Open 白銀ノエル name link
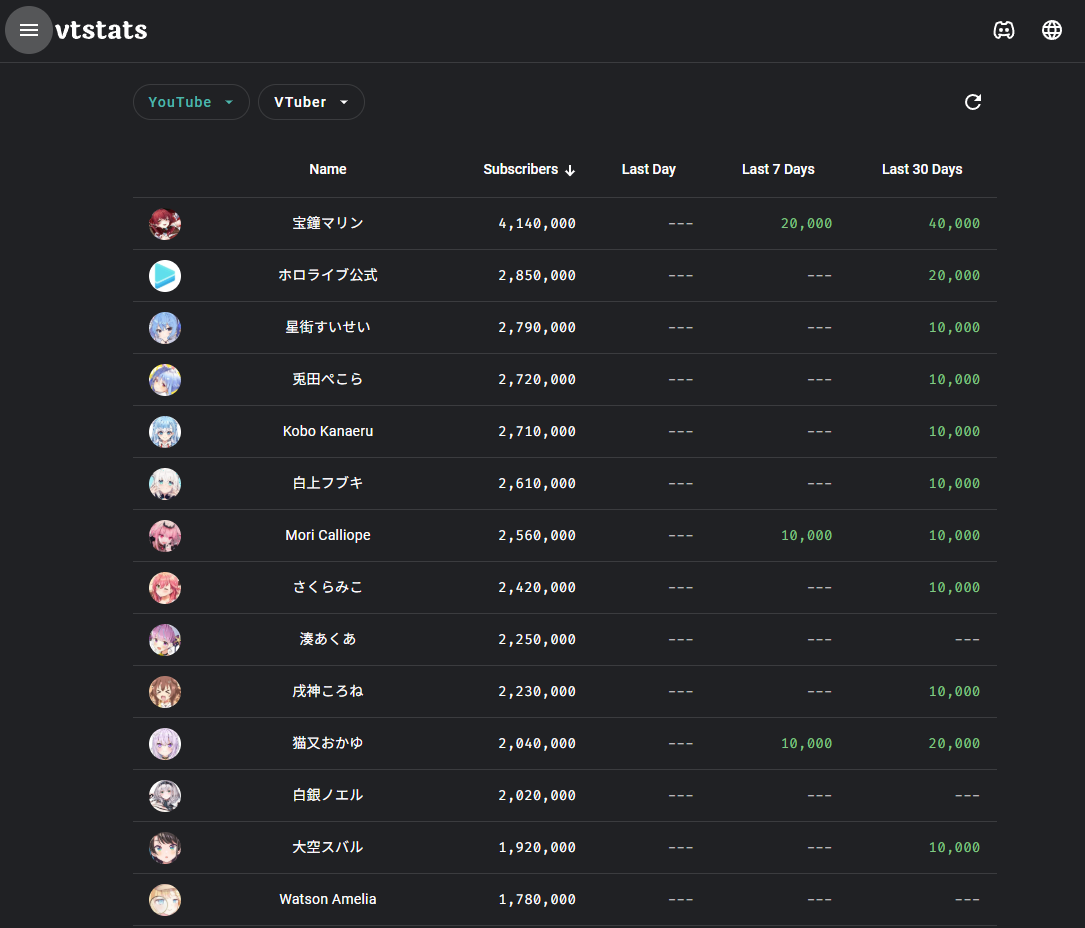This screenshot has height=928, width=1085. (327, 794)
